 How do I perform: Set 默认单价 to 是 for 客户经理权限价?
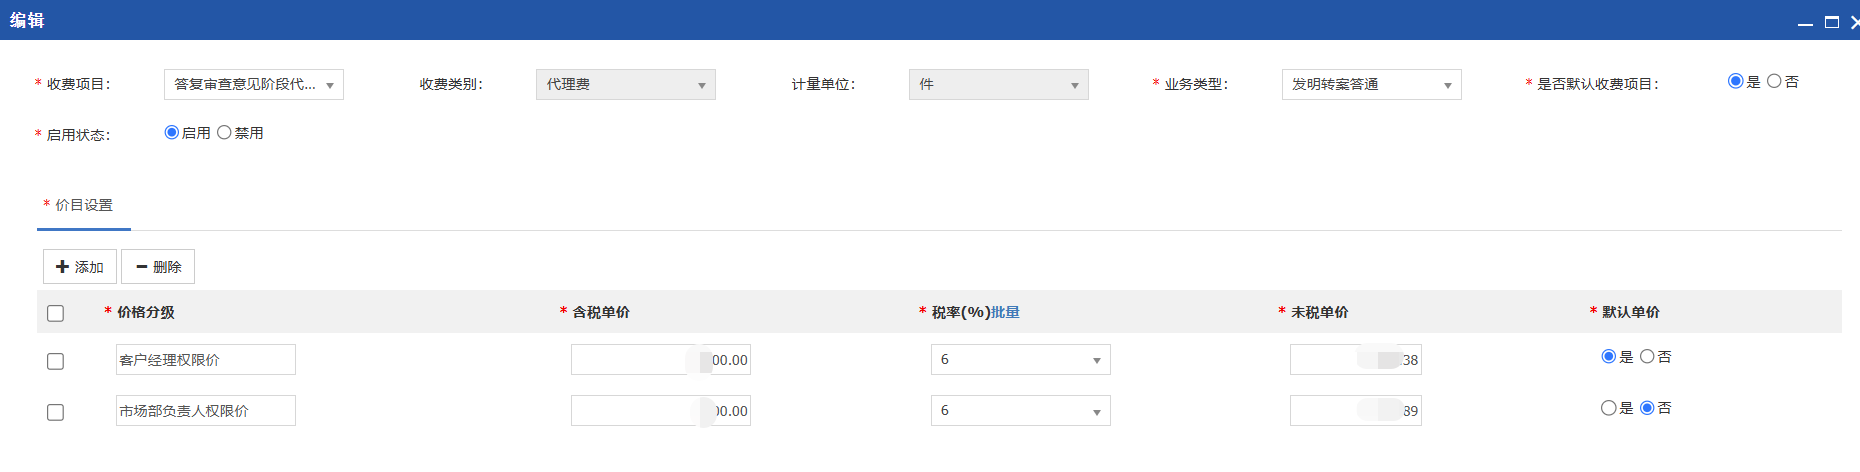pyautogui.click(x=1608, y=356)
